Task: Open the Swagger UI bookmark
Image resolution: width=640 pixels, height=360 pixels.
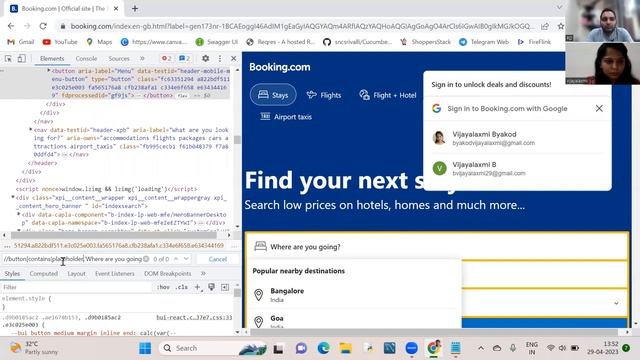Action: [217, 42]
